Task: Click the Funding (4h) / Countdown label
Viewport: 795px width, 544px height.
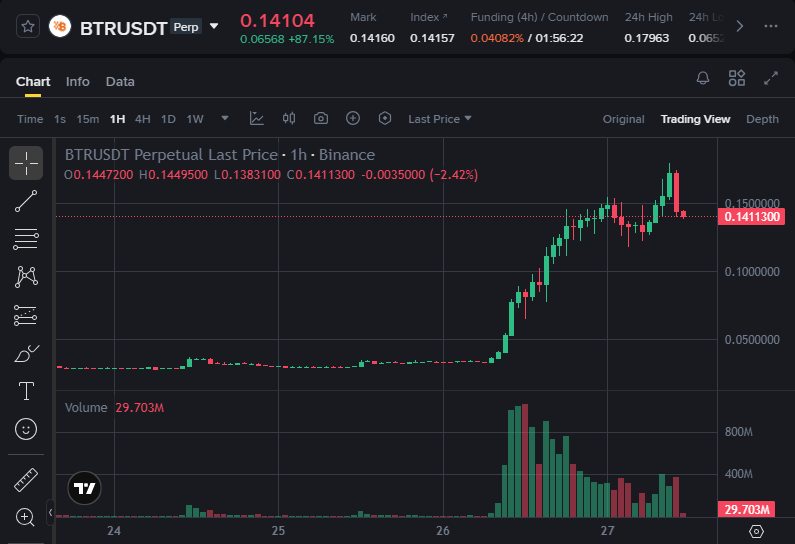Action: coord(539,17)
